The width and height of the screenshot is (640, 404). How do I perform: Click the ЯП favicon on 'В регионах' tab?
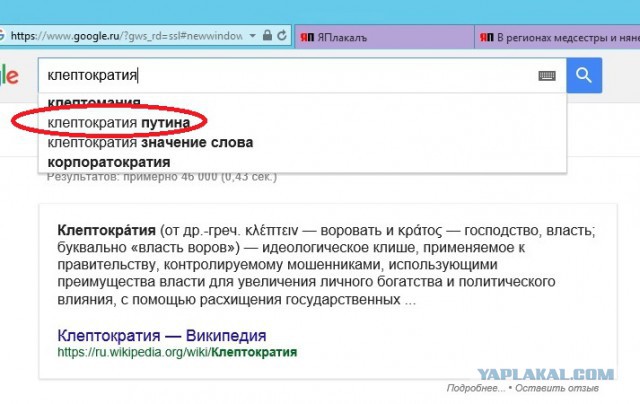coord(487,37)
